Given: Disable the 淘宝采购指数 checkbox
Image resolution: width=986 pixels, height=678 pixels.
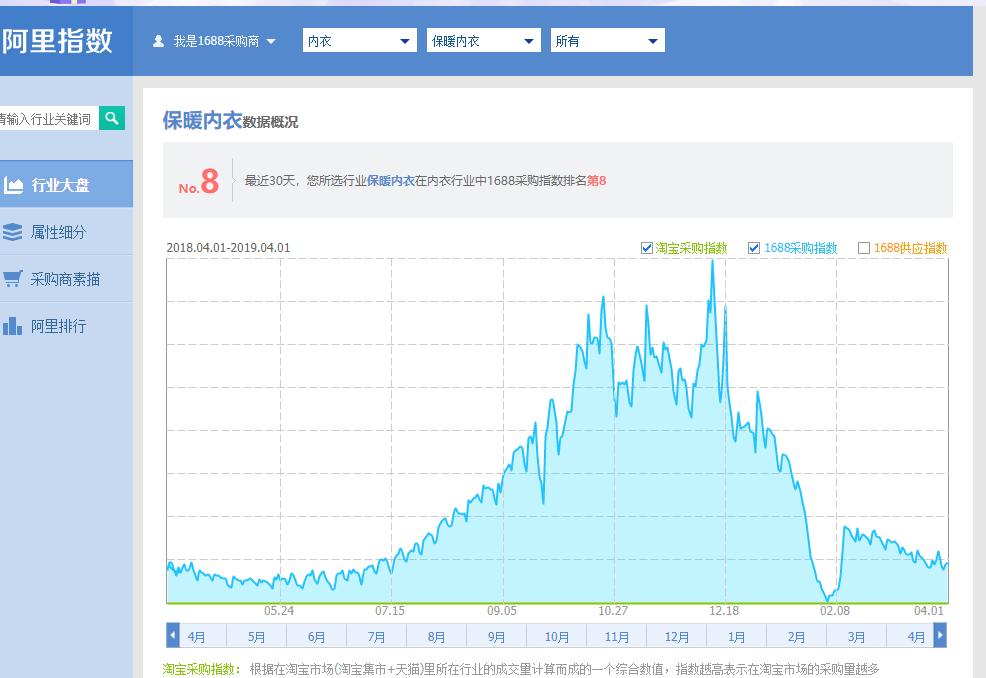Looking at the screenshot, I should pos(647,247).
